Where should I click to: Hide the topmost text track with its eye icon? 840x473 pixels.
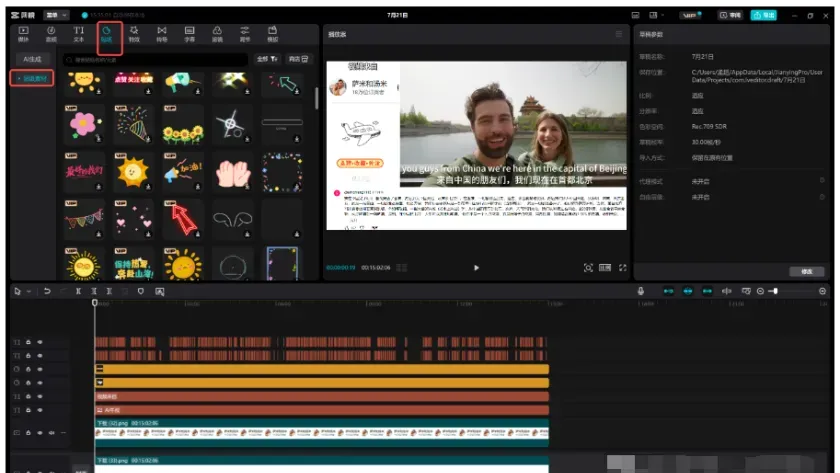[40, 342]
